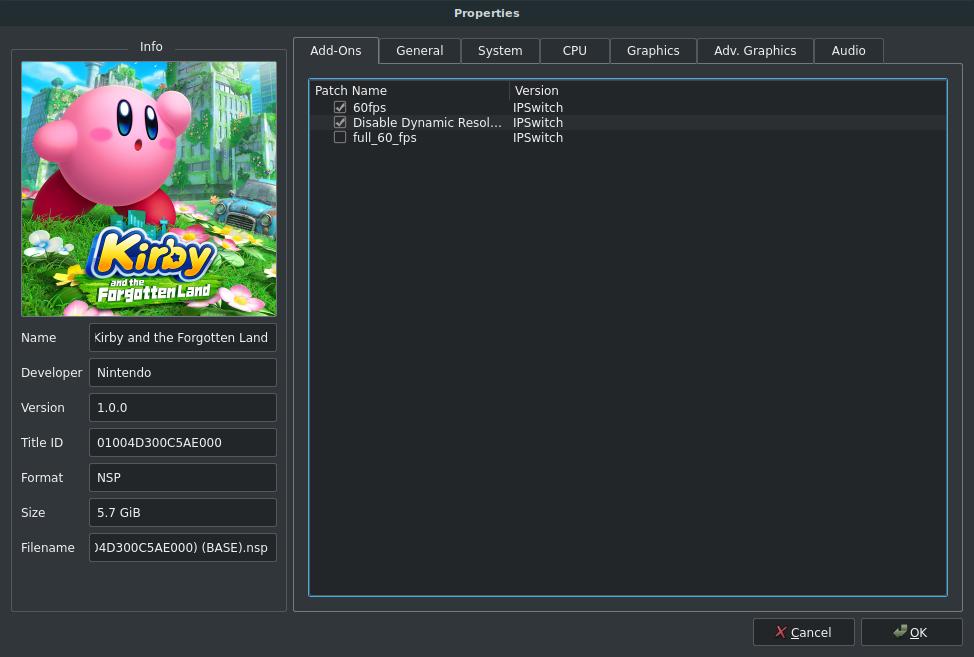Click IPSwitch version in the full_60_fps row
The image size is (974, 657).
[538, 137]
